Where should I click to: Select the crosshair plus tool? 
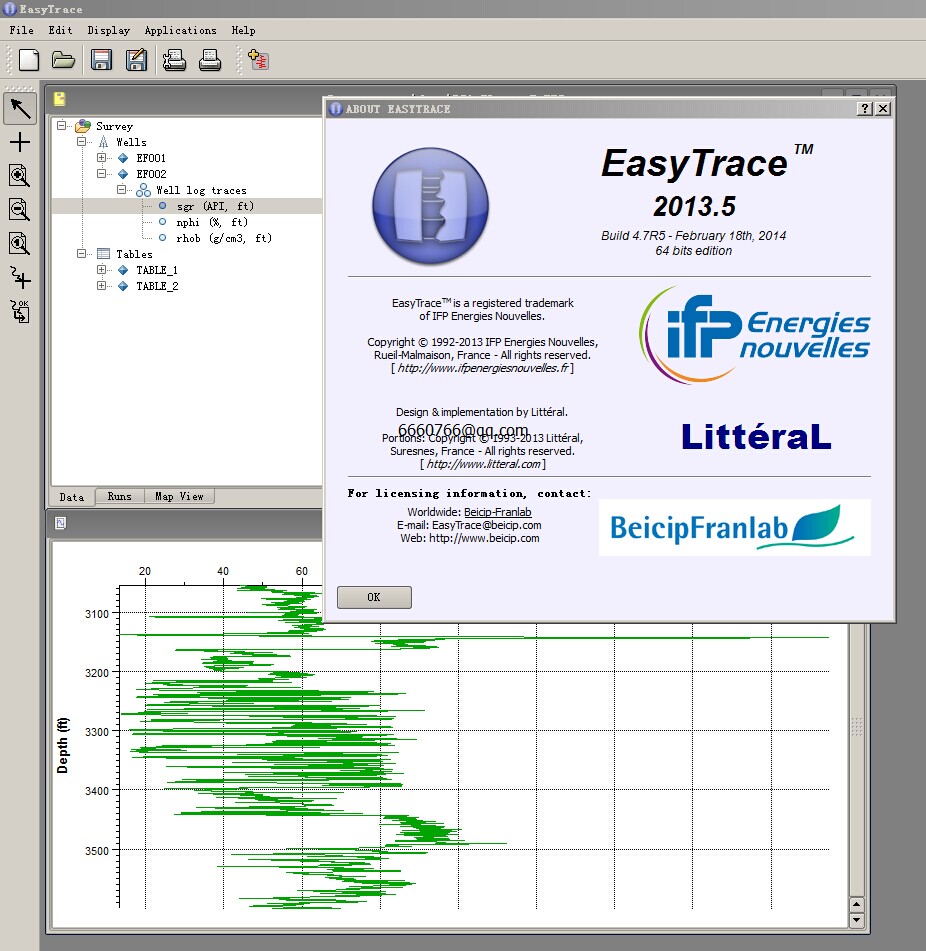20,142
